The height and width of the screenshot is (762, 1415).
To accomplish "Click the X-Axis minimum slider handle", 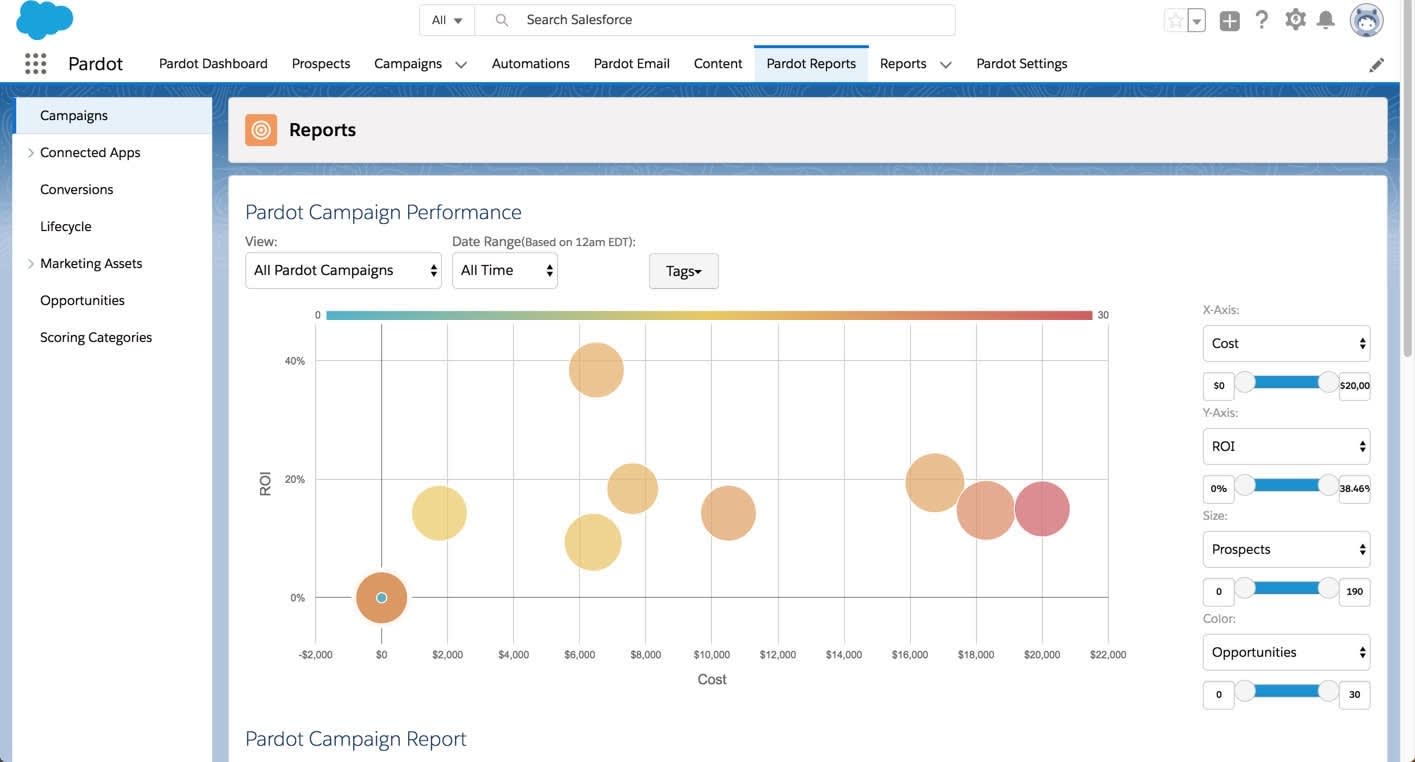I will (1245, 382).
